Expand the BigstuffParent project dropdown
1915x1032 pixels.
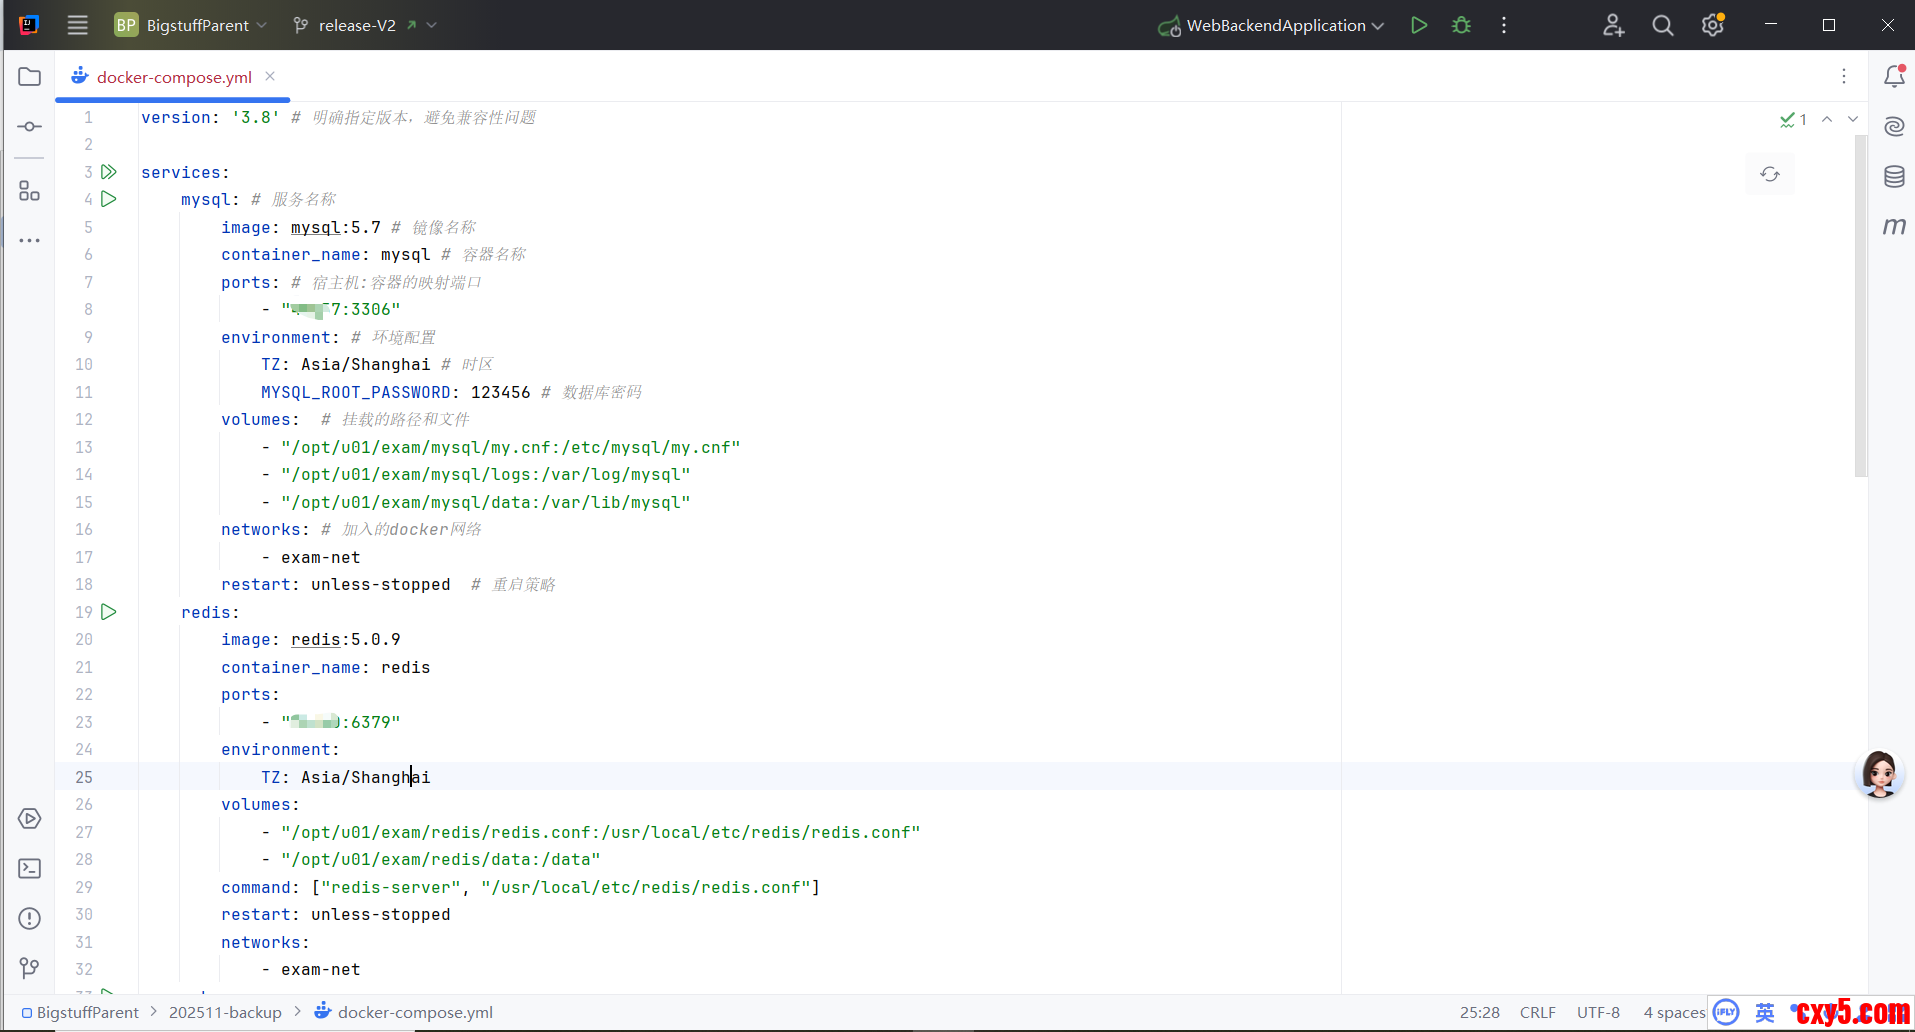point(192,25)
